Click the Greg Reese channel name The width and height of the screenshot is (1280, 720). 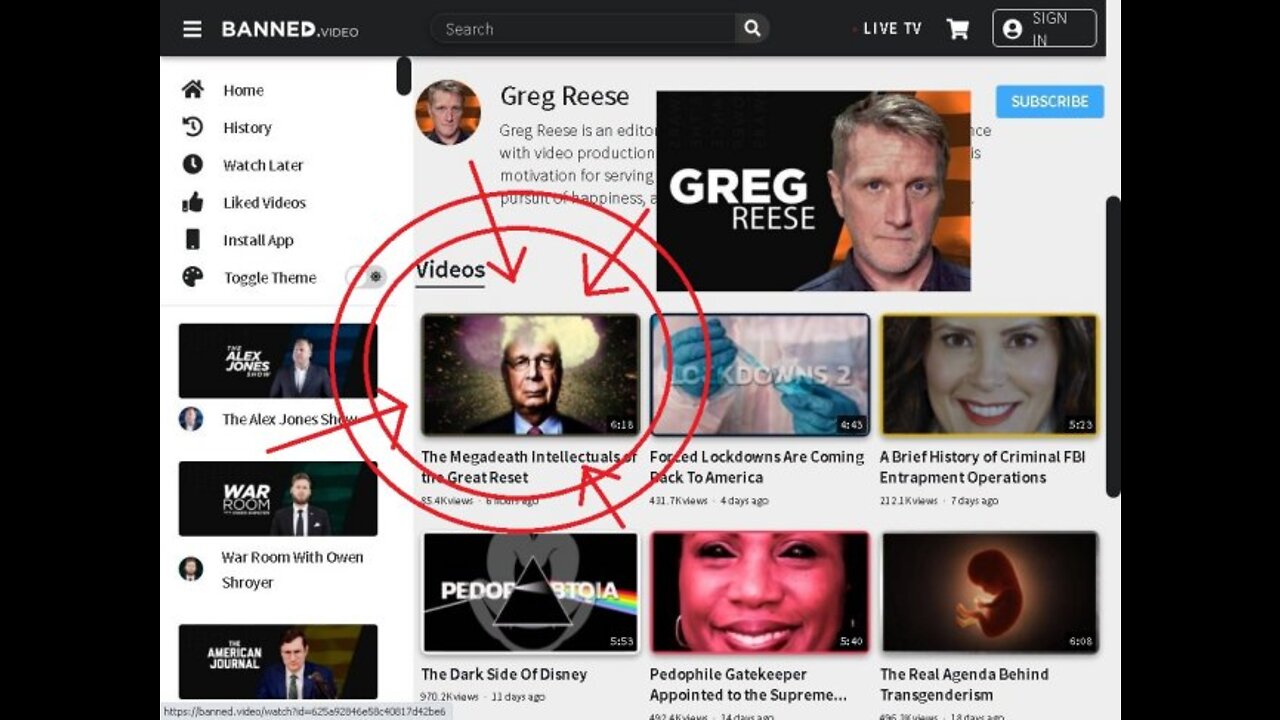564,96
